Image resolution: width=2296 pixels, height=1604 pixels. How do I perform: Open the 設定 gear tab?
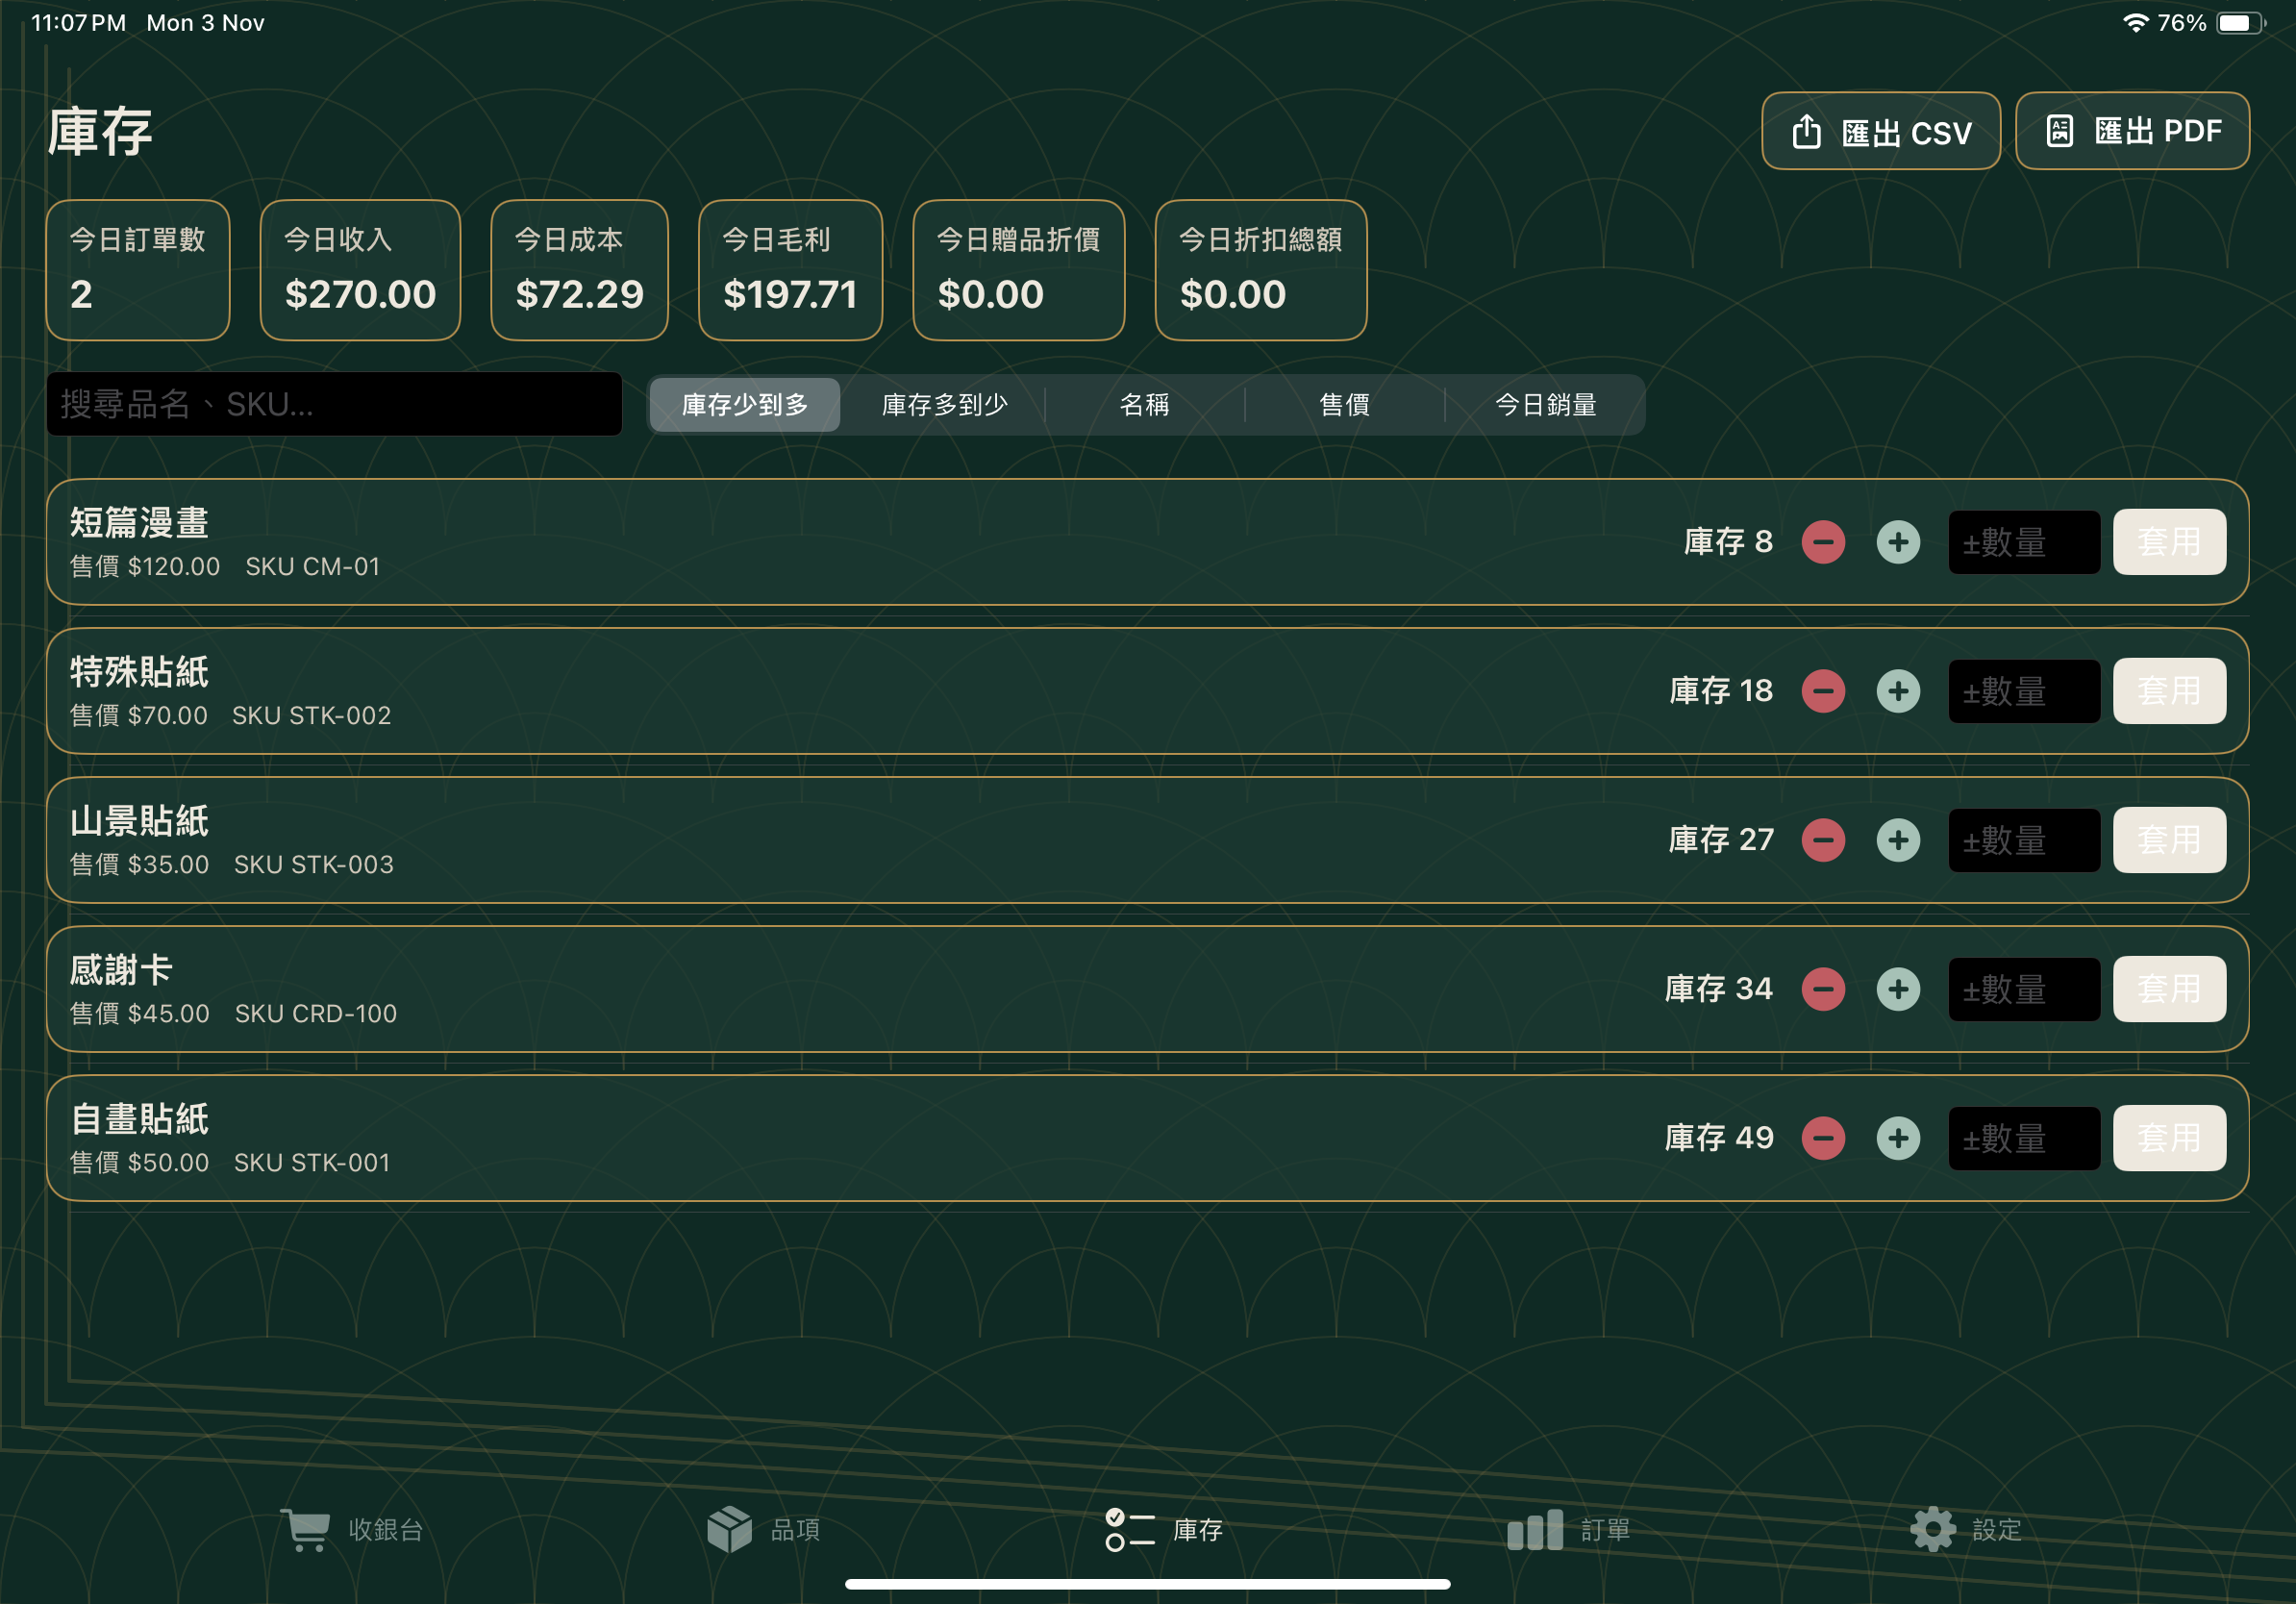(x=1965, y=1529)
